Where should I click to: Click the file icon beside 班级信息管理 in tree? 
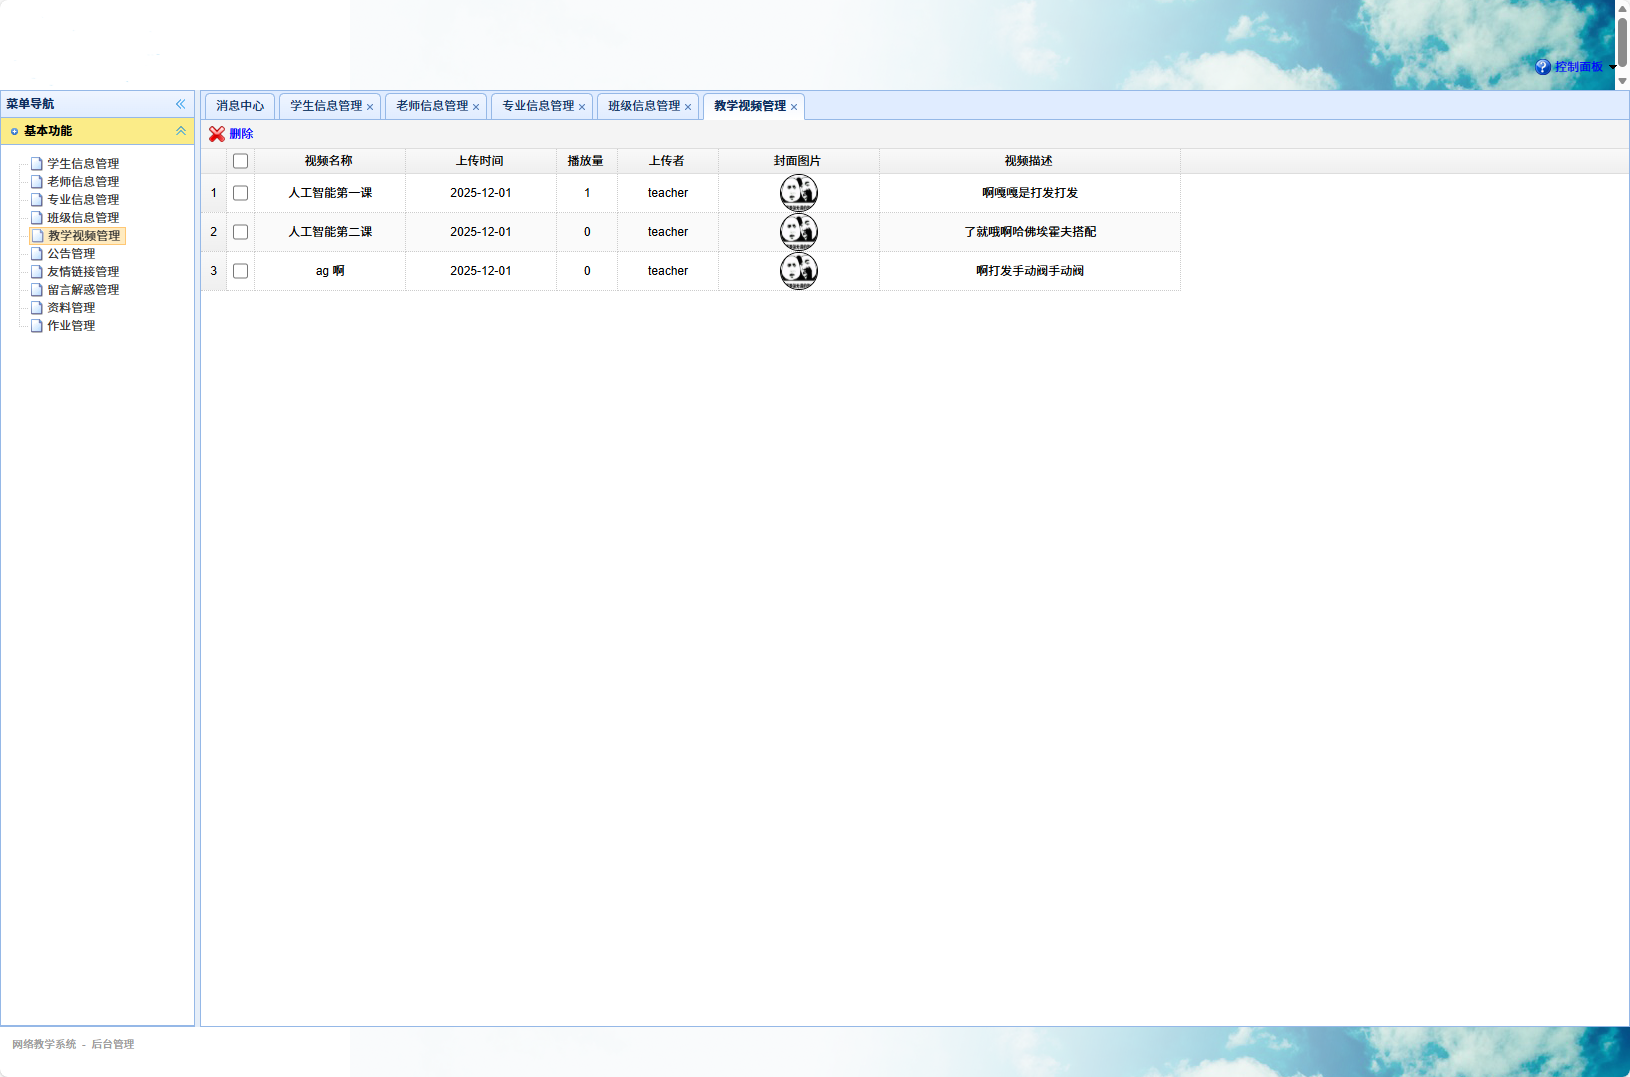point(37,218)
